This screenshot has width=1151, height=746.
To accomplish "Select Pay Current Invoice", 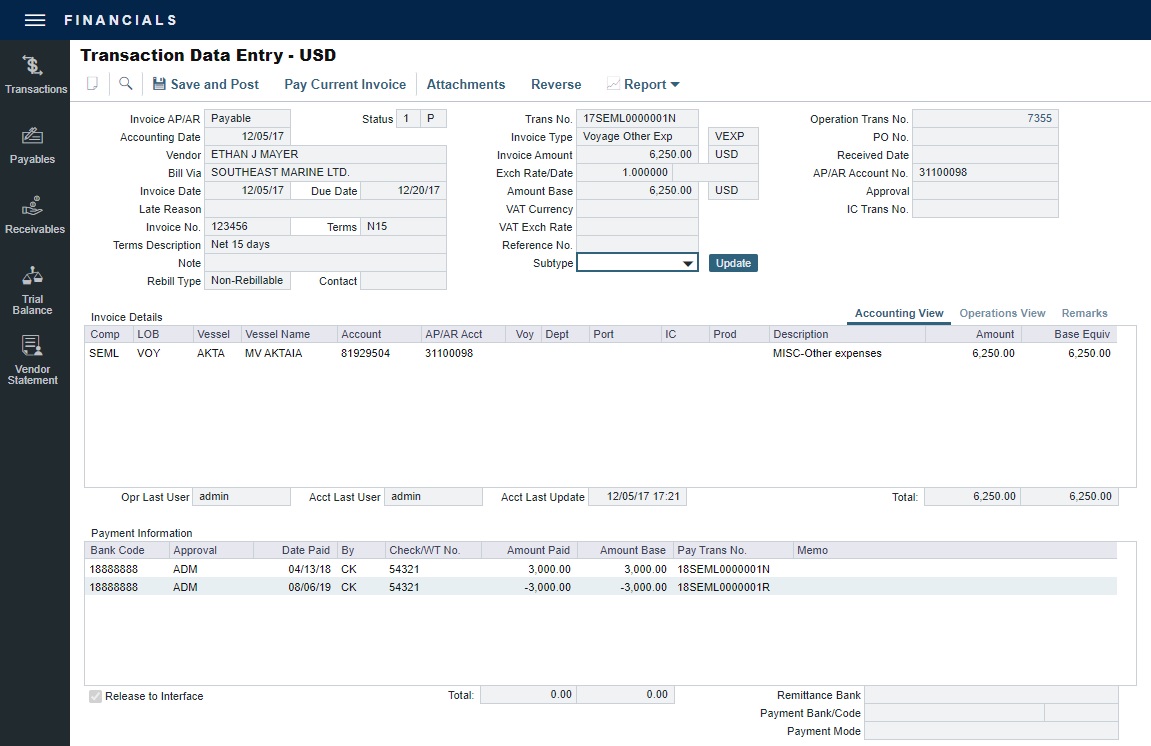I will (344, 84).
